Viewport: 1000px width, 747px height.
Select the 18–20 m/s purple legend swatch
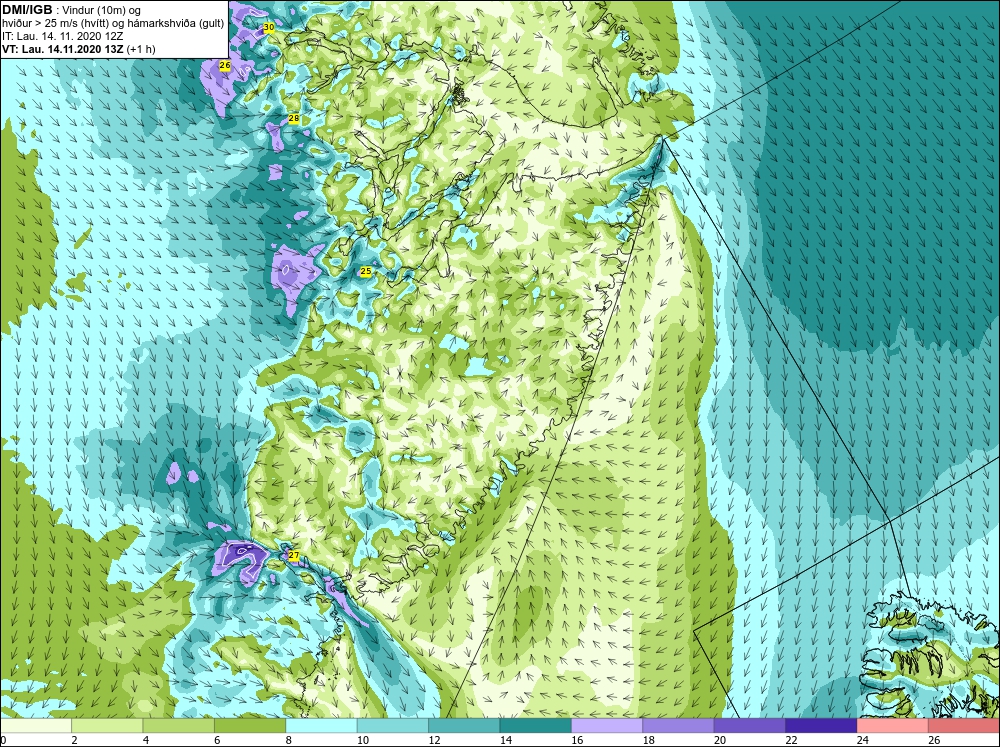tap(679, 726)
